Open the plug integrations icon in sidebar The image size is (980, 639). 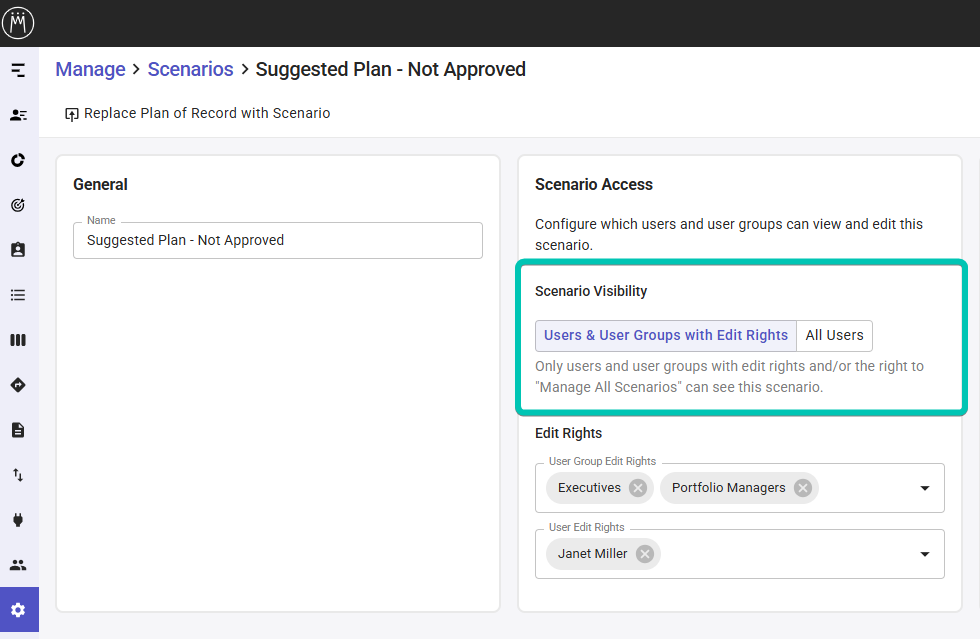point(18,520)
